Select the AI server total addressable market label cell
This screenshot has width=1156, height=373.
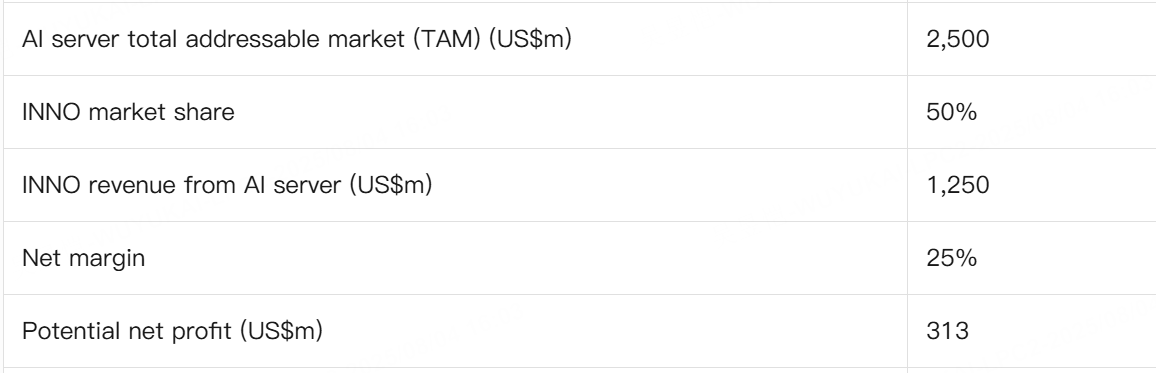[x=455, y=39]
